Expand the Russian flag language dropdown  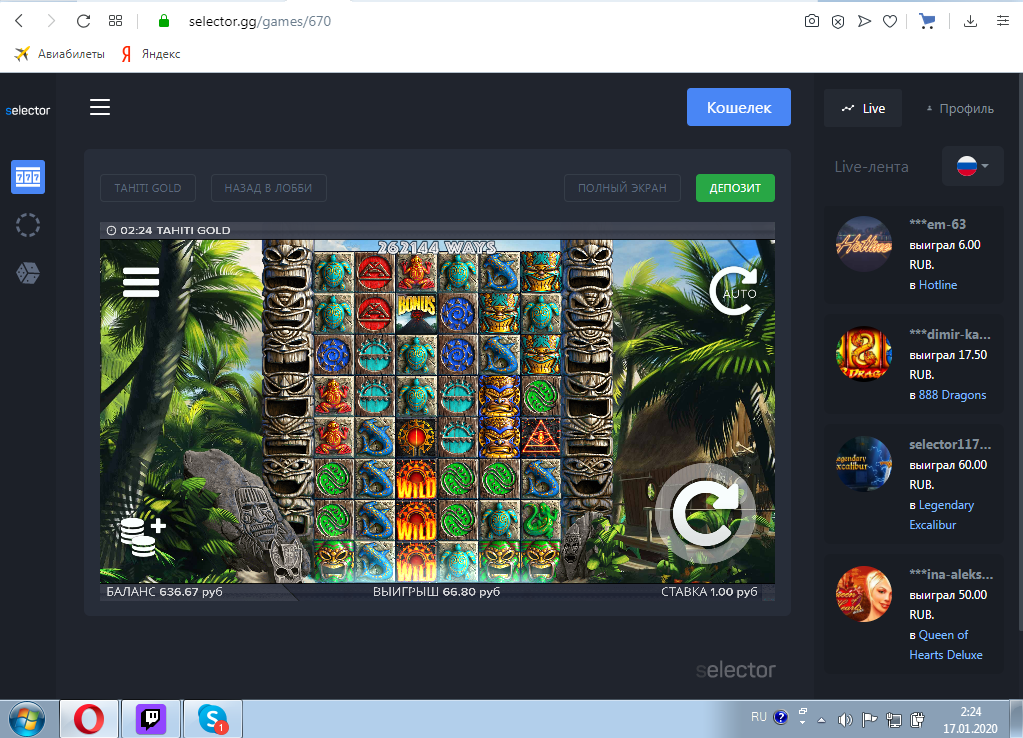(972, 166)
